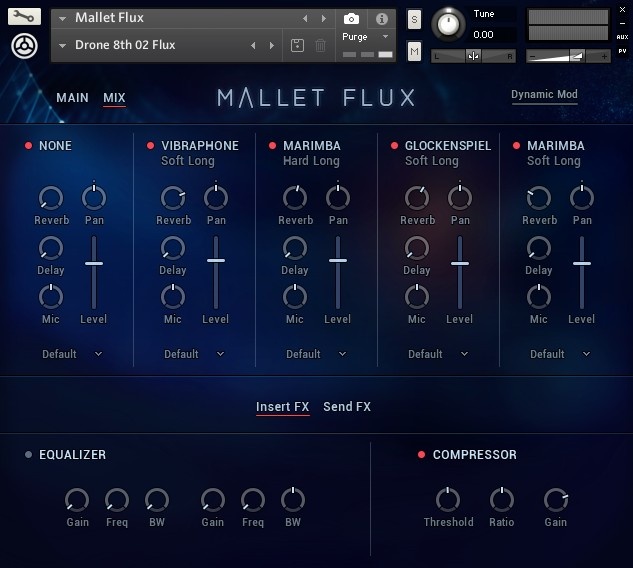Take a snapshot with the camera icon

tap(351, 19)
